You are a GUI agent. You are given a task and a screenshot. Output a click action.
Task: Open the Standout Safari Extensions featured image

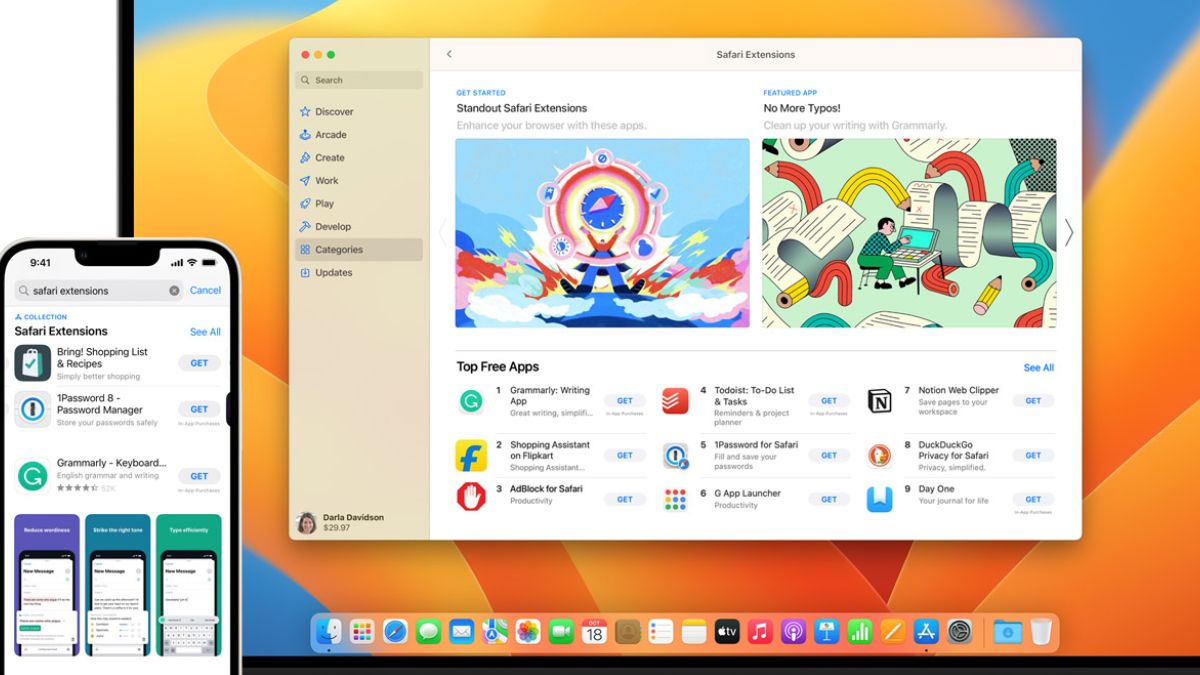click(x=602, y=233)
